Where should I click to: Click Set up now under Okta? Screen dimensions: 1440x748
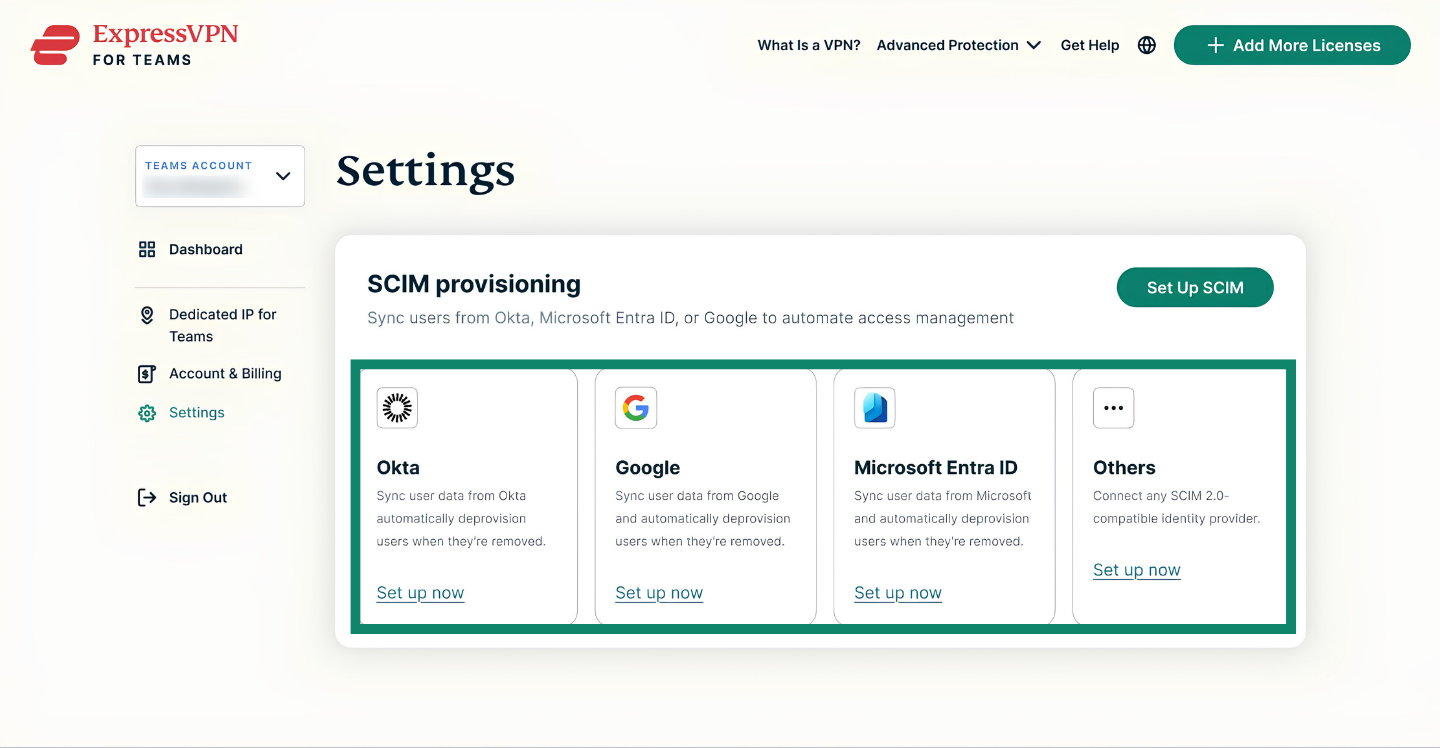[420, 593]
